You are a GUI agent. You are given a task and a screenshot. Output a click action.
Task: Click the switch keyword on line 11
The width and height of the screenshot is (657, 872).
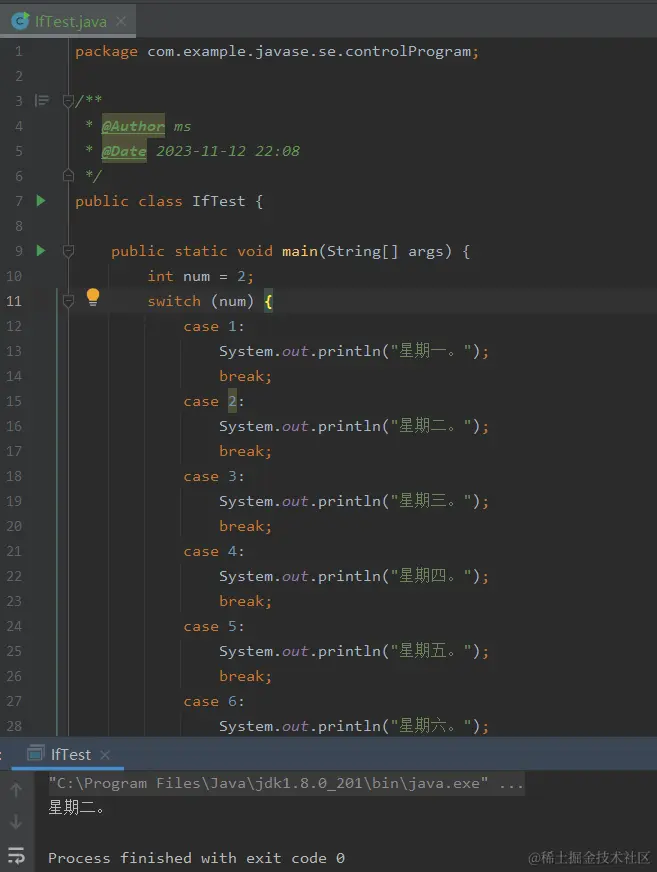click(174, 301)
